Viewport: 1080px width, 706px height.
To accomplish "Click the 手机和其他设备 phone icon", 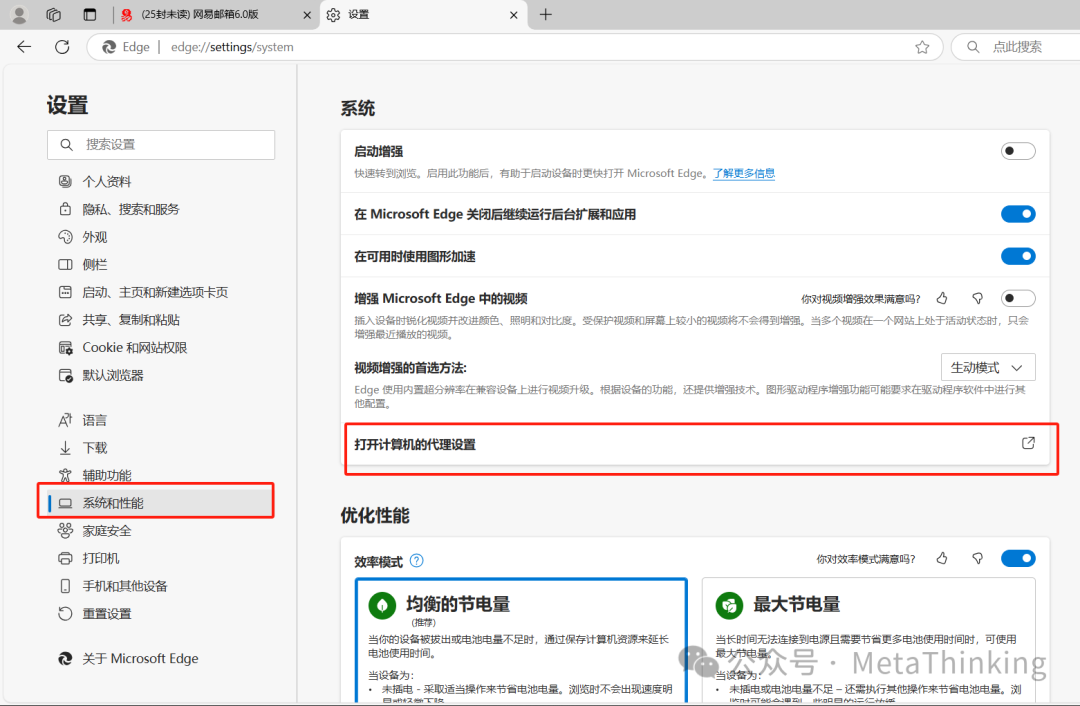I will tap(65, 586).
